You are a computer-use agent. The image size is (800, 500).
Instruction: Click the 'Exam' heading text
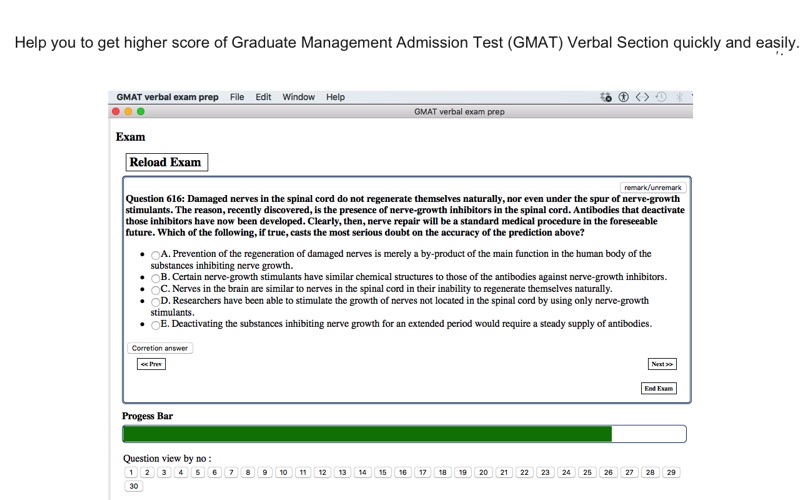tap(130, 137)
